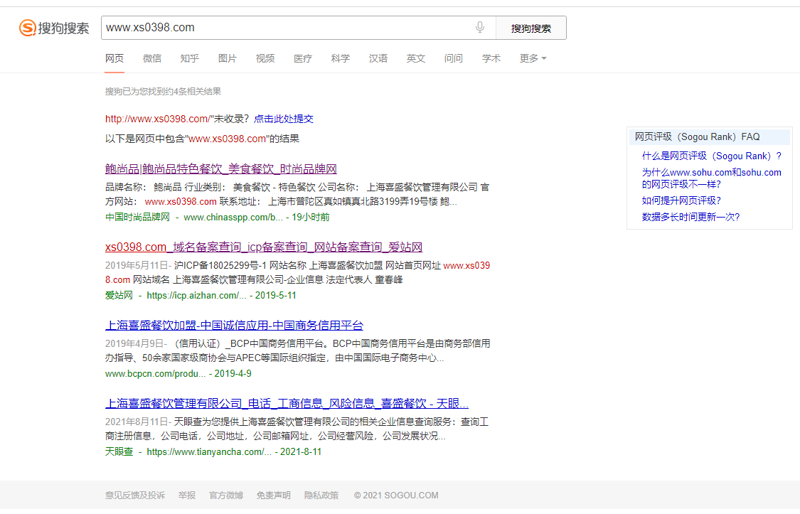The width and height of the screenshot is (800, 514).
Task: Click the Sogou logo icon
Action: pos(28,28)
